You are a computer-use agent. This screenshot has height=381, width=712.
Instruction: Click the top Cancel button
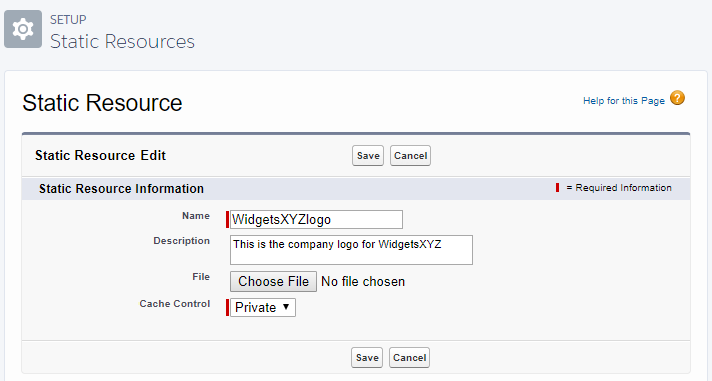[x=410, y=156]
